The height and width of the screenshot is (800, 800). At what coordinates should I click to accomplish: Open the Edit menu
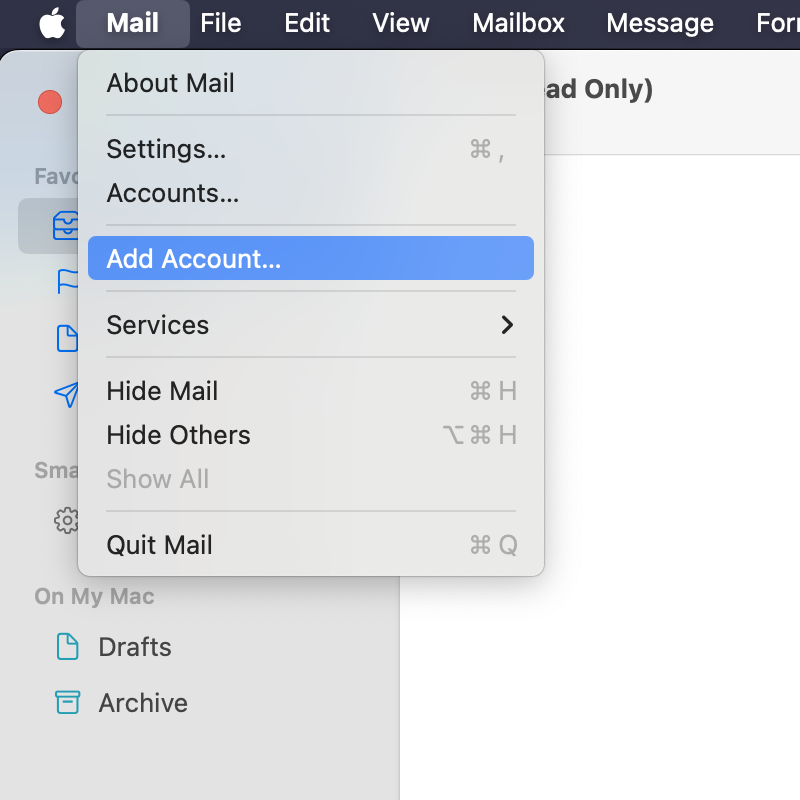[307, 23]
